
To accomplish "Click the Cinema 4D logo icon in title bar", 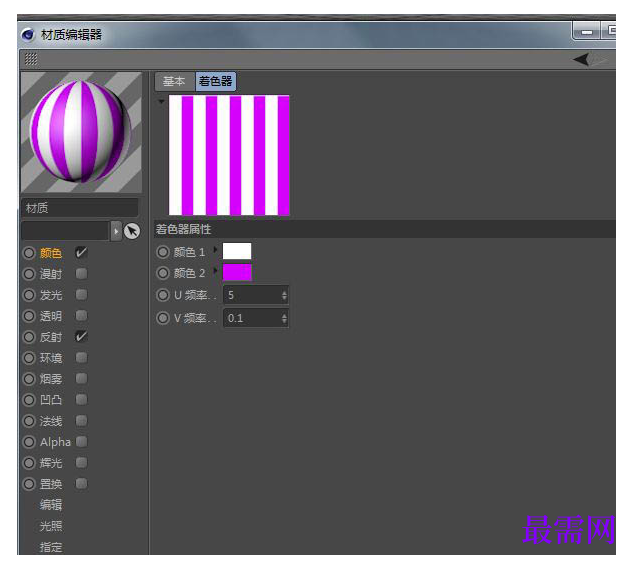I will 28,35.
